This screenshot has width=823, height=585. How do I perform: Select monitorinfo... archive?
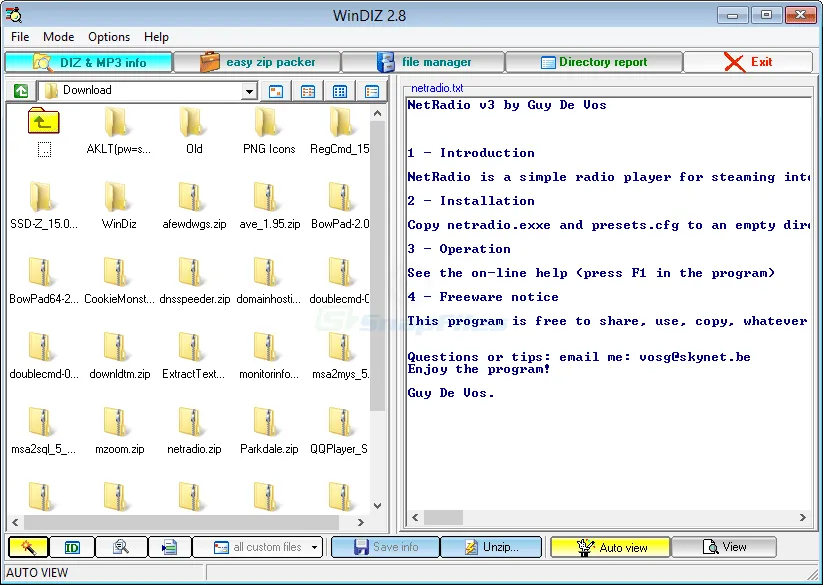pyautogui.click(x=269, y=355)
